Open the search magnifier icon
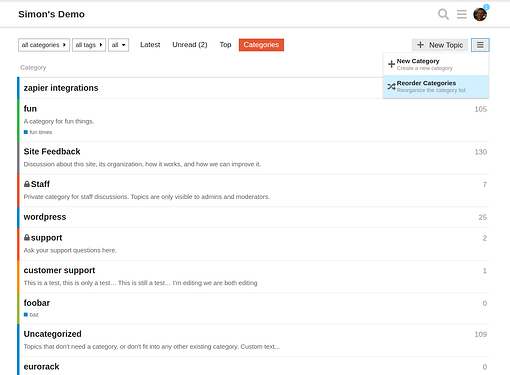Screen dimensions: 510x375 pyautogui.click(x=443, y=14)
